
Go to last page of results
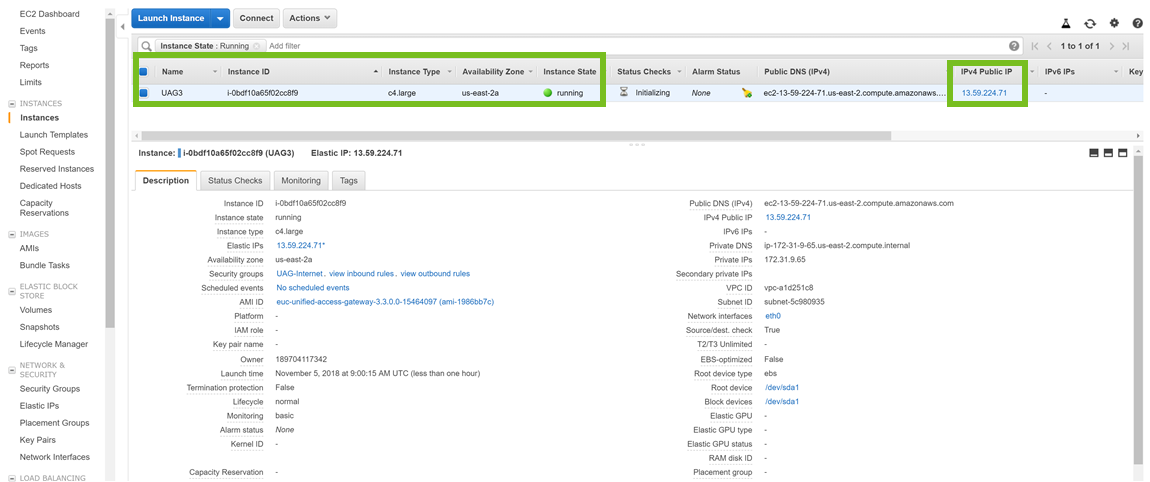point(1126,45)
